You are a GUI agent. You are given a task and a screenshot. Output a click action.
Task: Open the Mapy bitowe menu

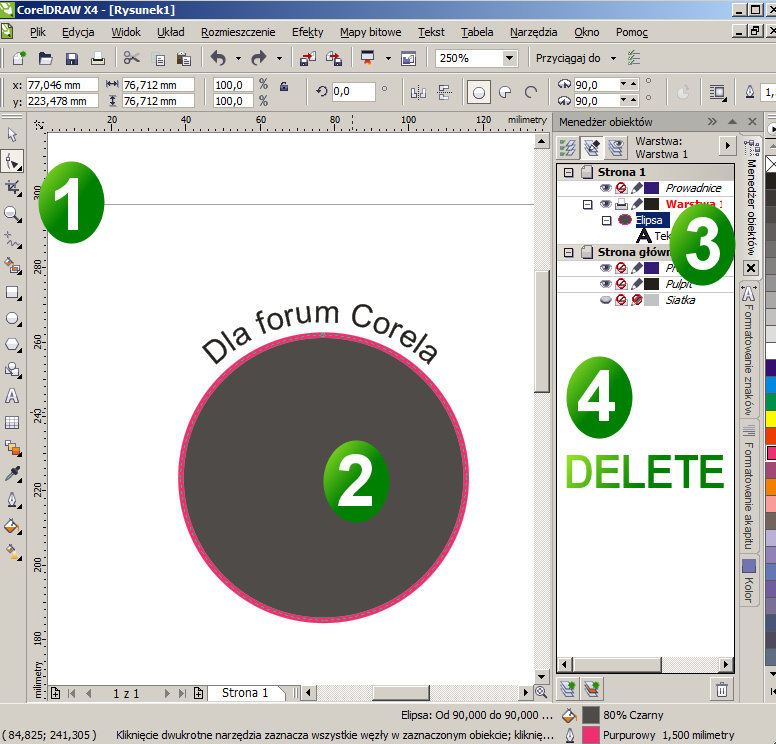[x=370, y=32]
